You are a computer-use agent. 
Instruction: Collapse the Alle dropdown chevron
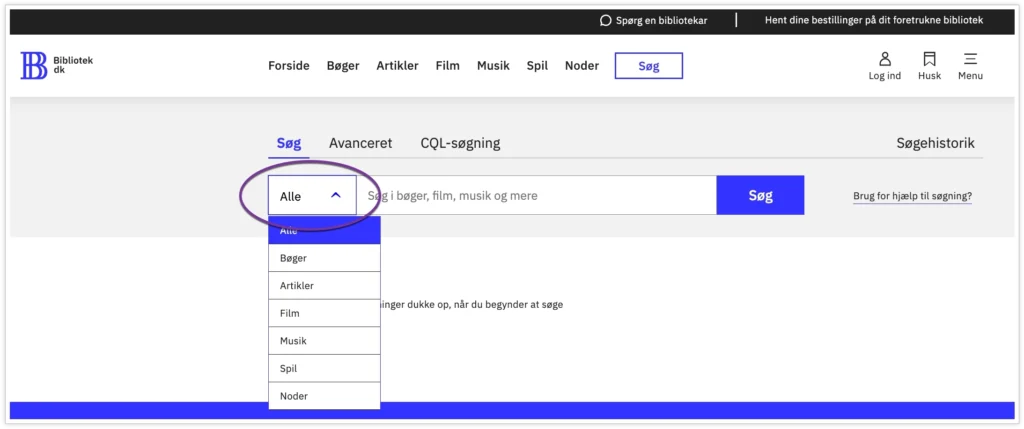336,196
